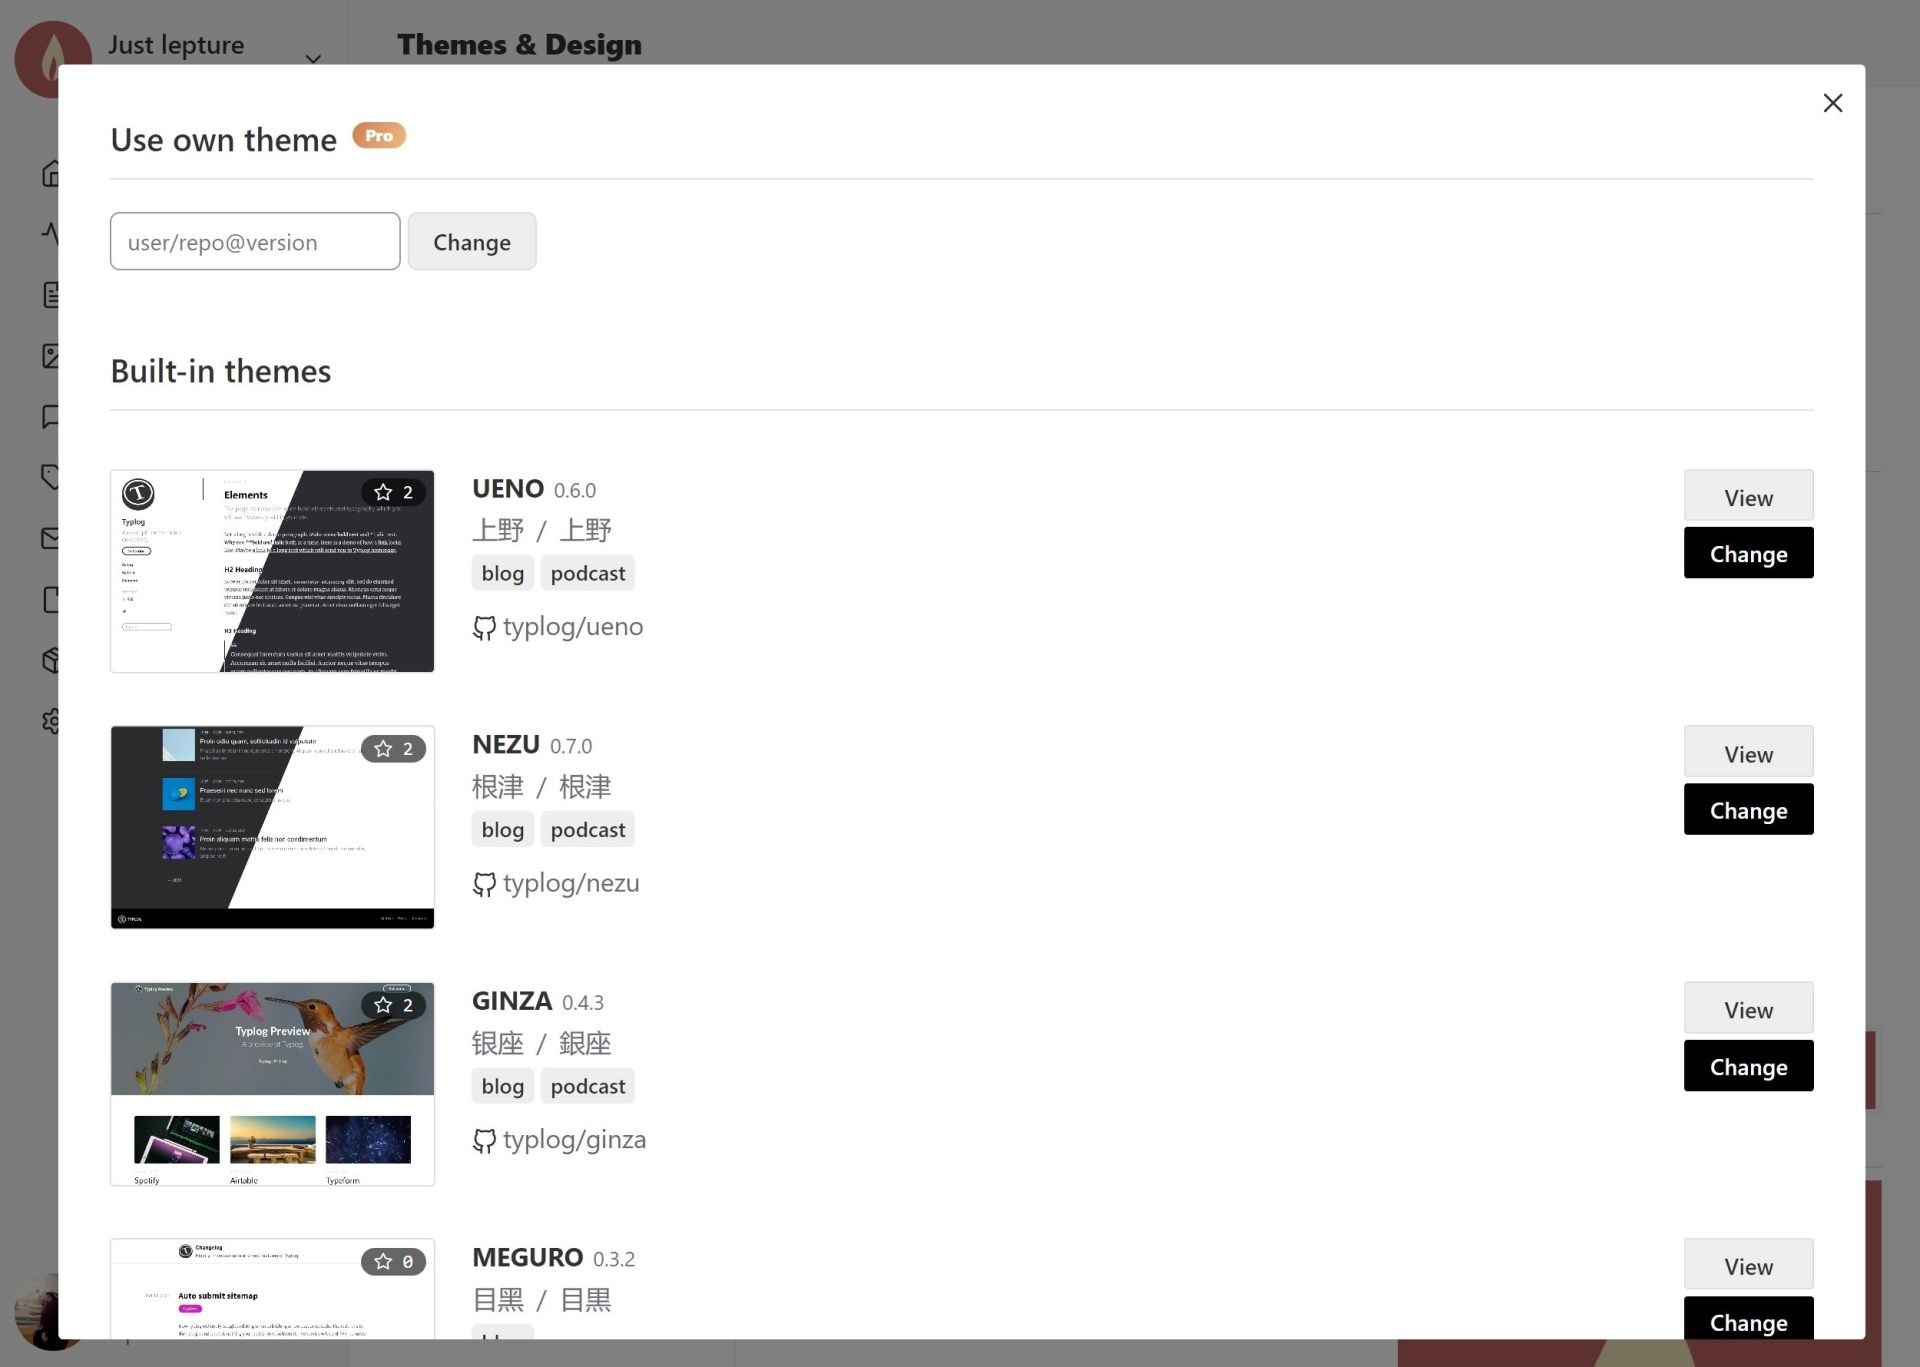The height and width of the screenshot is (1367, 1920).
Task: Open the settings gear icon
Action: coord(52,721)
